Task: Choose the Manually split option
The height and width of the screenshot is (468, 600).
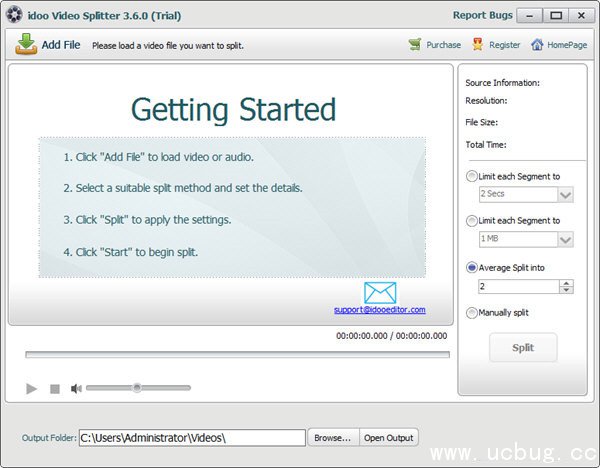Action: [472, 313]
